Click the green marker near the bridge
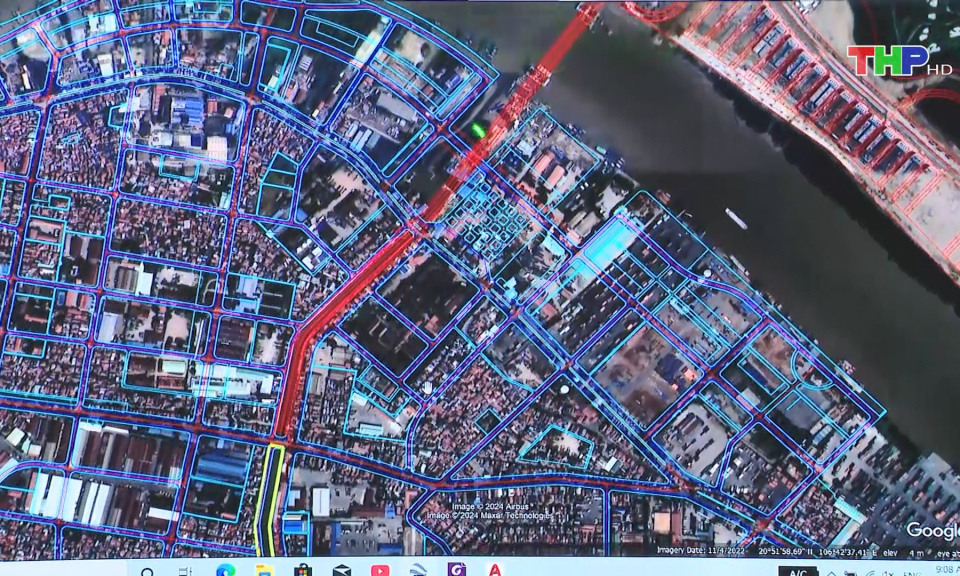The height and width of the screenshot is (576, 960). point(479,130)
